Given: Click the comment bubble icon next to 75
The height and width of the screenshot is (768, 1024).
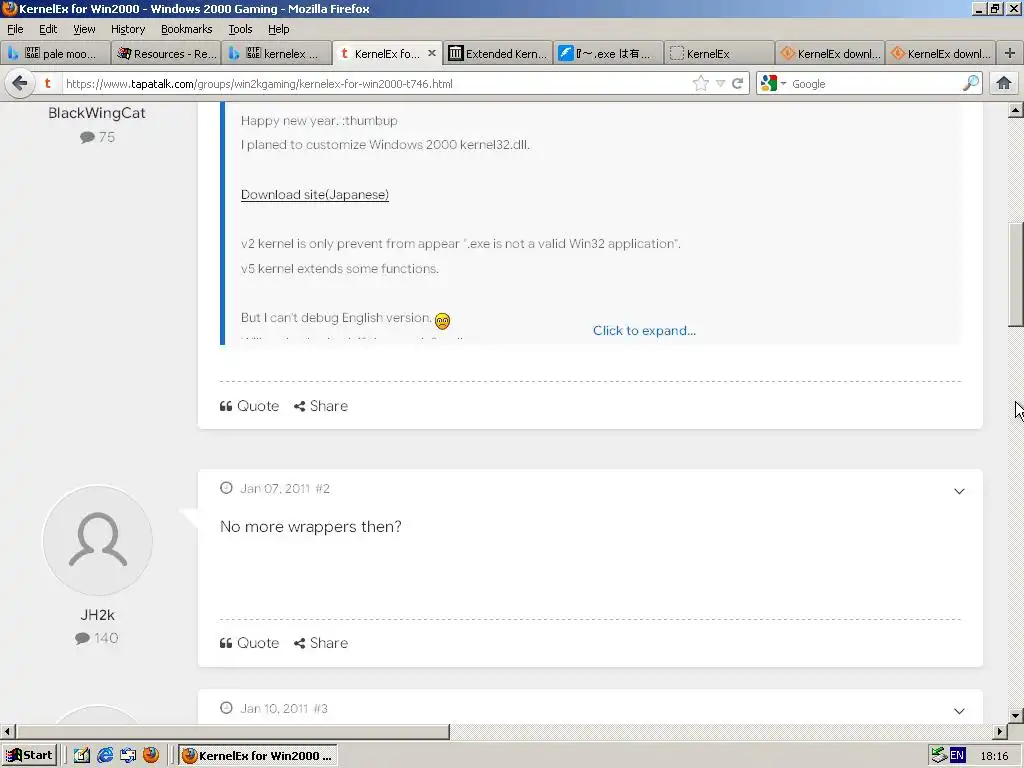Looking at the screenshot, I should 88,137.
